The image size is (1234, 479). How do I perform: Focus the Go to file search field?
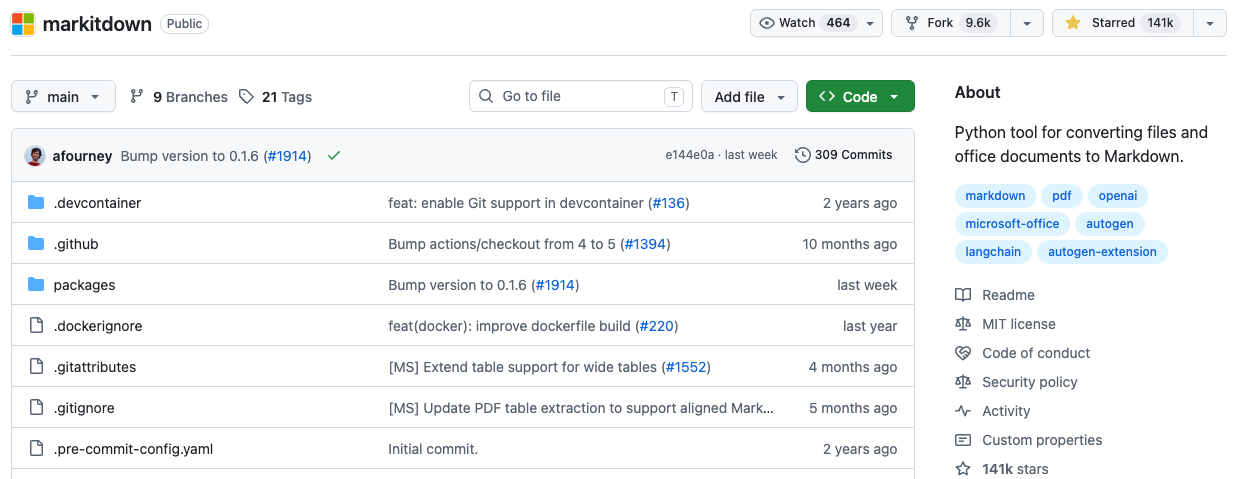click(x=581, y=96)
